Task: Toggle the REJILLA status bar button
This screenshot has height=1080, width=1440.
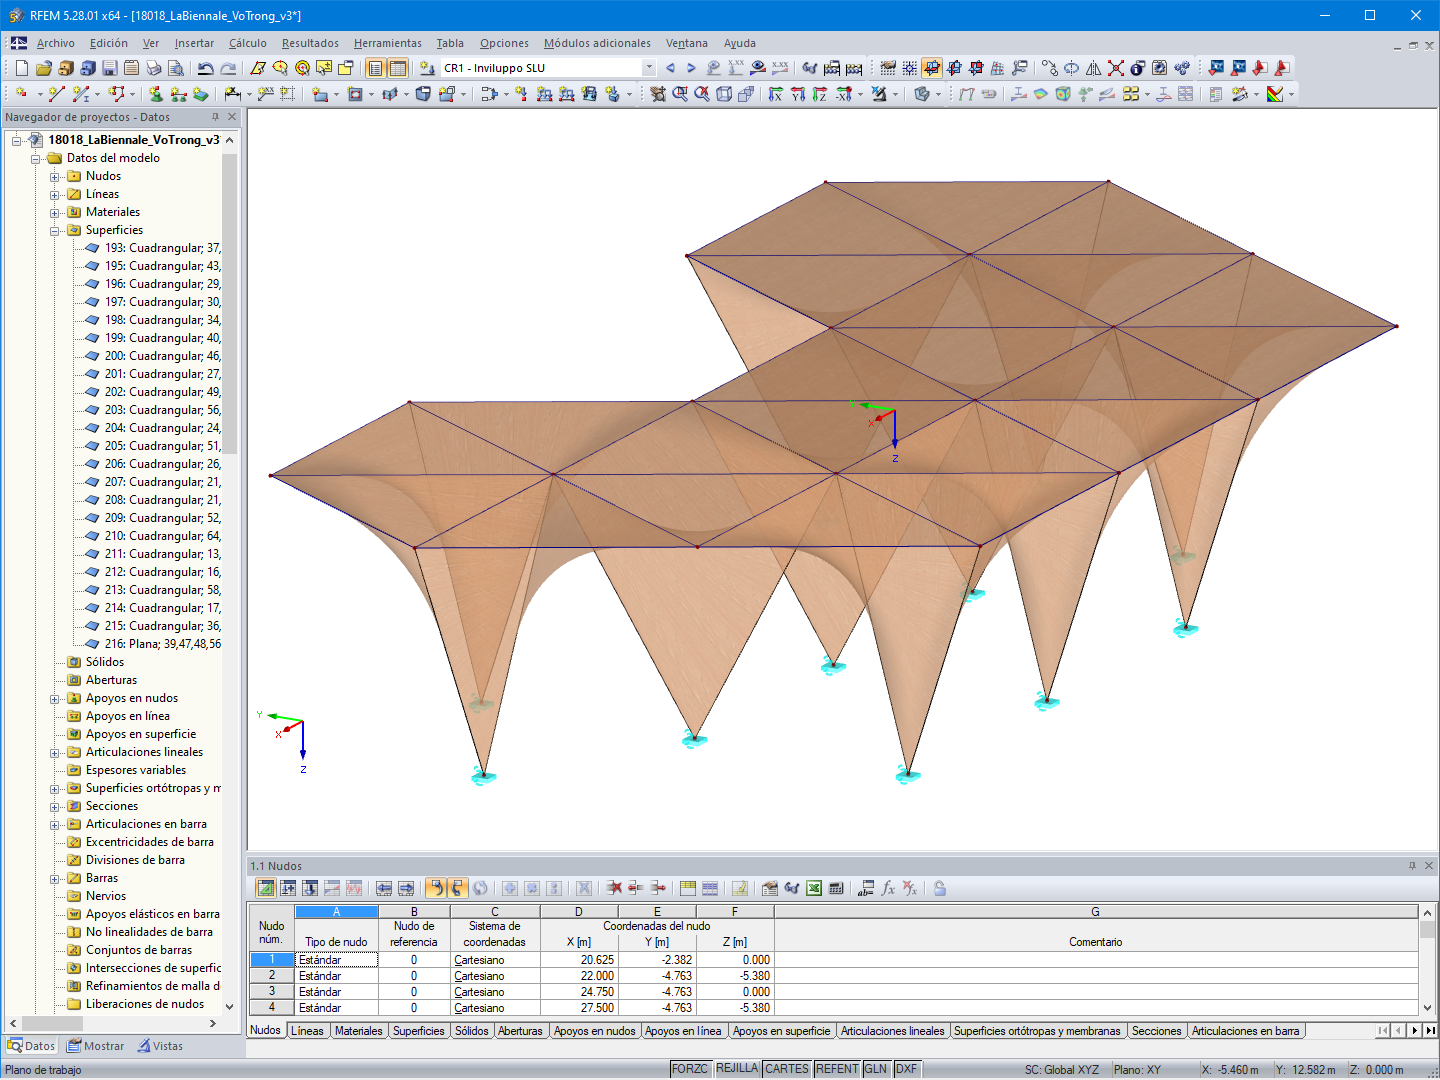Action: [x=737, y=1068]
